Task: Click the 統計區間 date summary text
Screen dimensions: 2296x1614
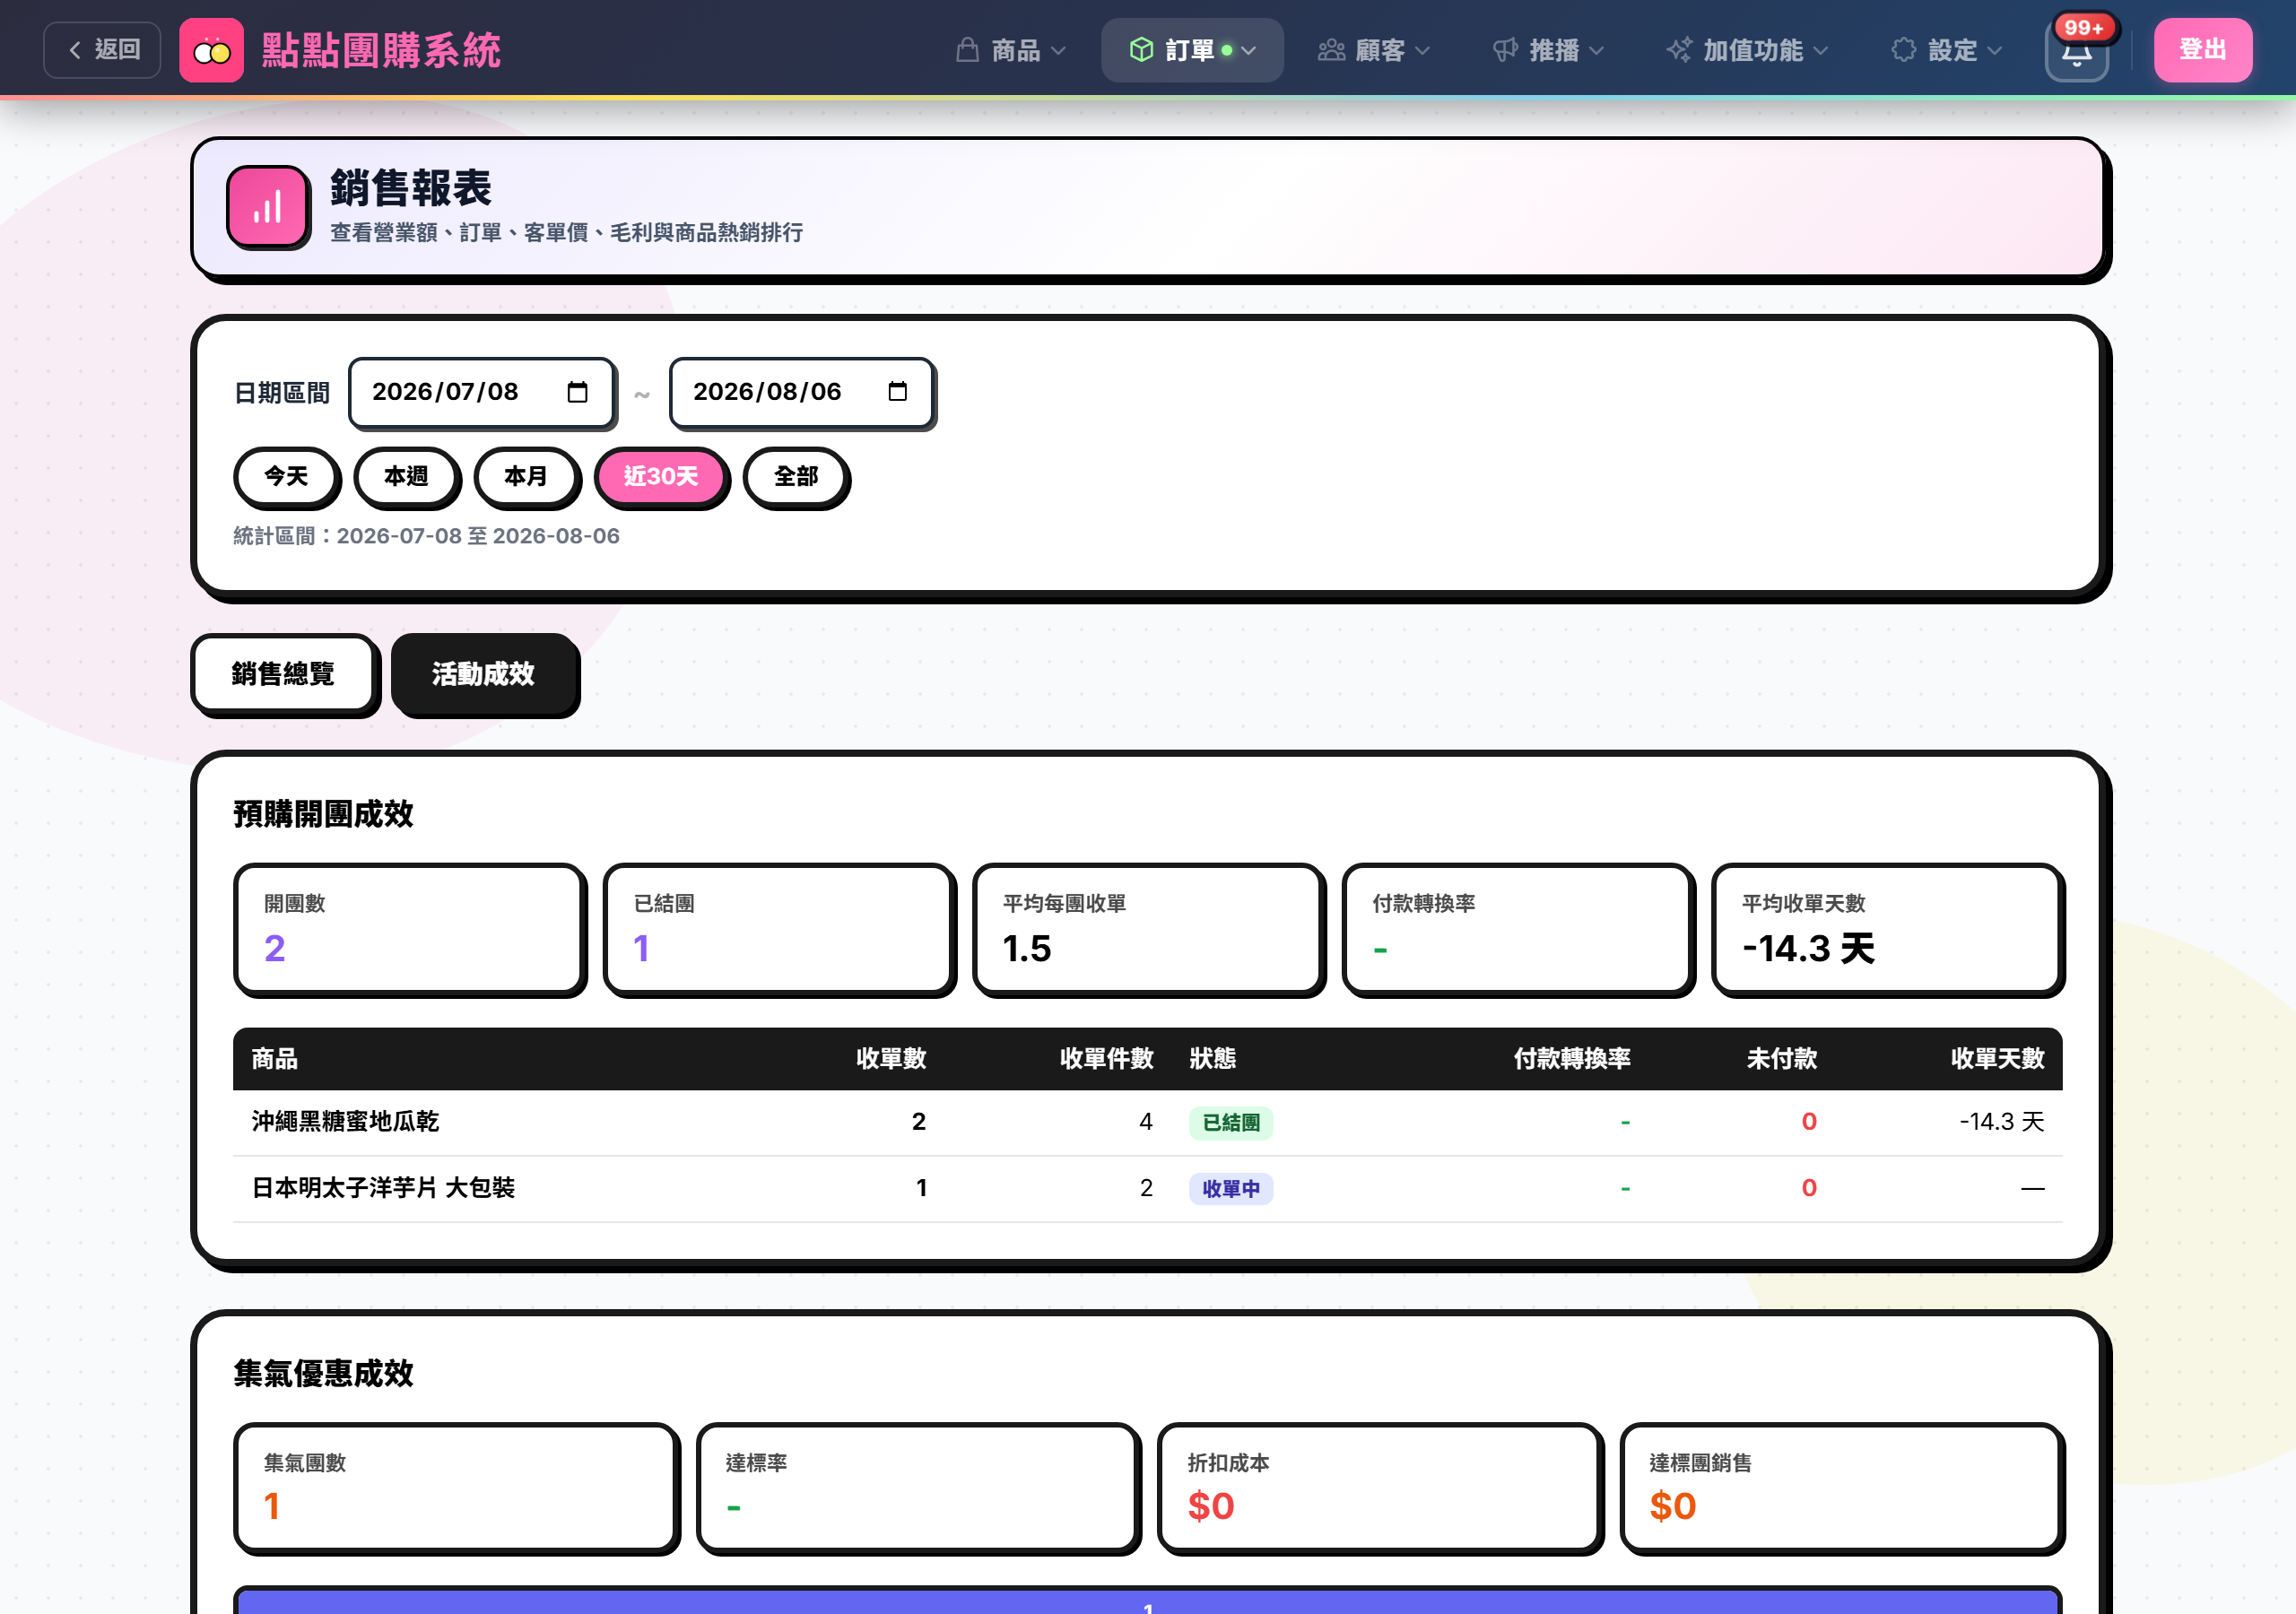Action: [426, 536]
